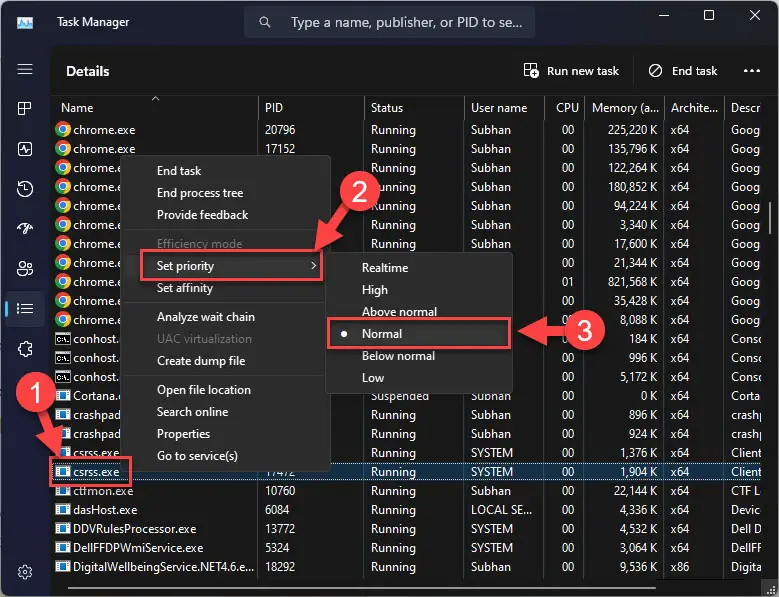Open the hamburger navigation menu

click(25, 69)
